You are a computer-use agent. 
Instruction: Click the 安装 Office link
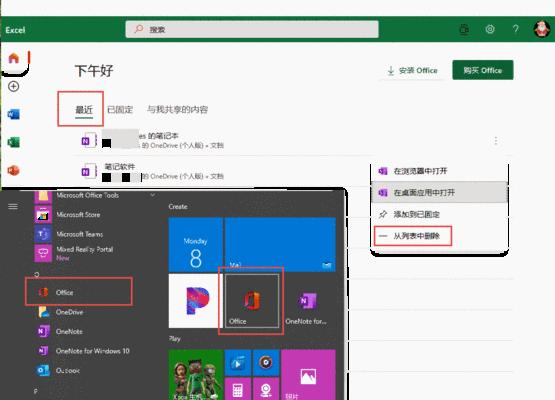pyautogui.click(x=412, y=70)
